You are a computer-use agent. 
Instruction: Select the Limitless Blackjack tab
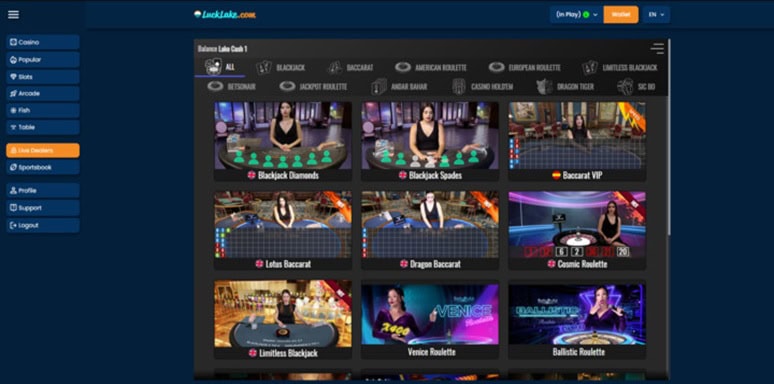pyautogui.click(x=619, y=67)
